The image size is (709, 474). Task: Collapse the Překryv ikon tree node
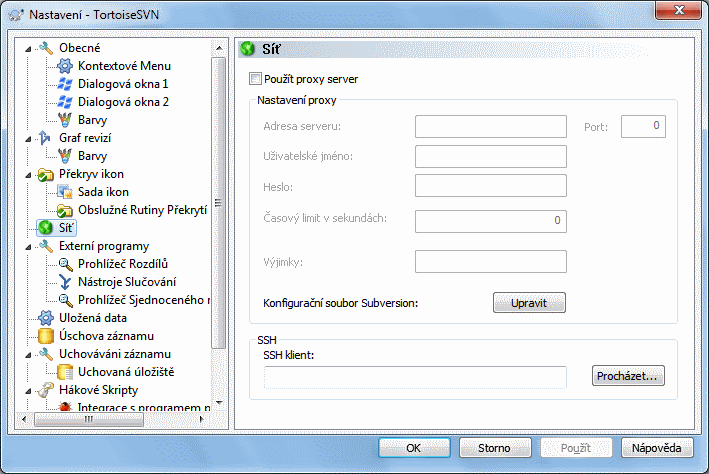tap(28, 175)
